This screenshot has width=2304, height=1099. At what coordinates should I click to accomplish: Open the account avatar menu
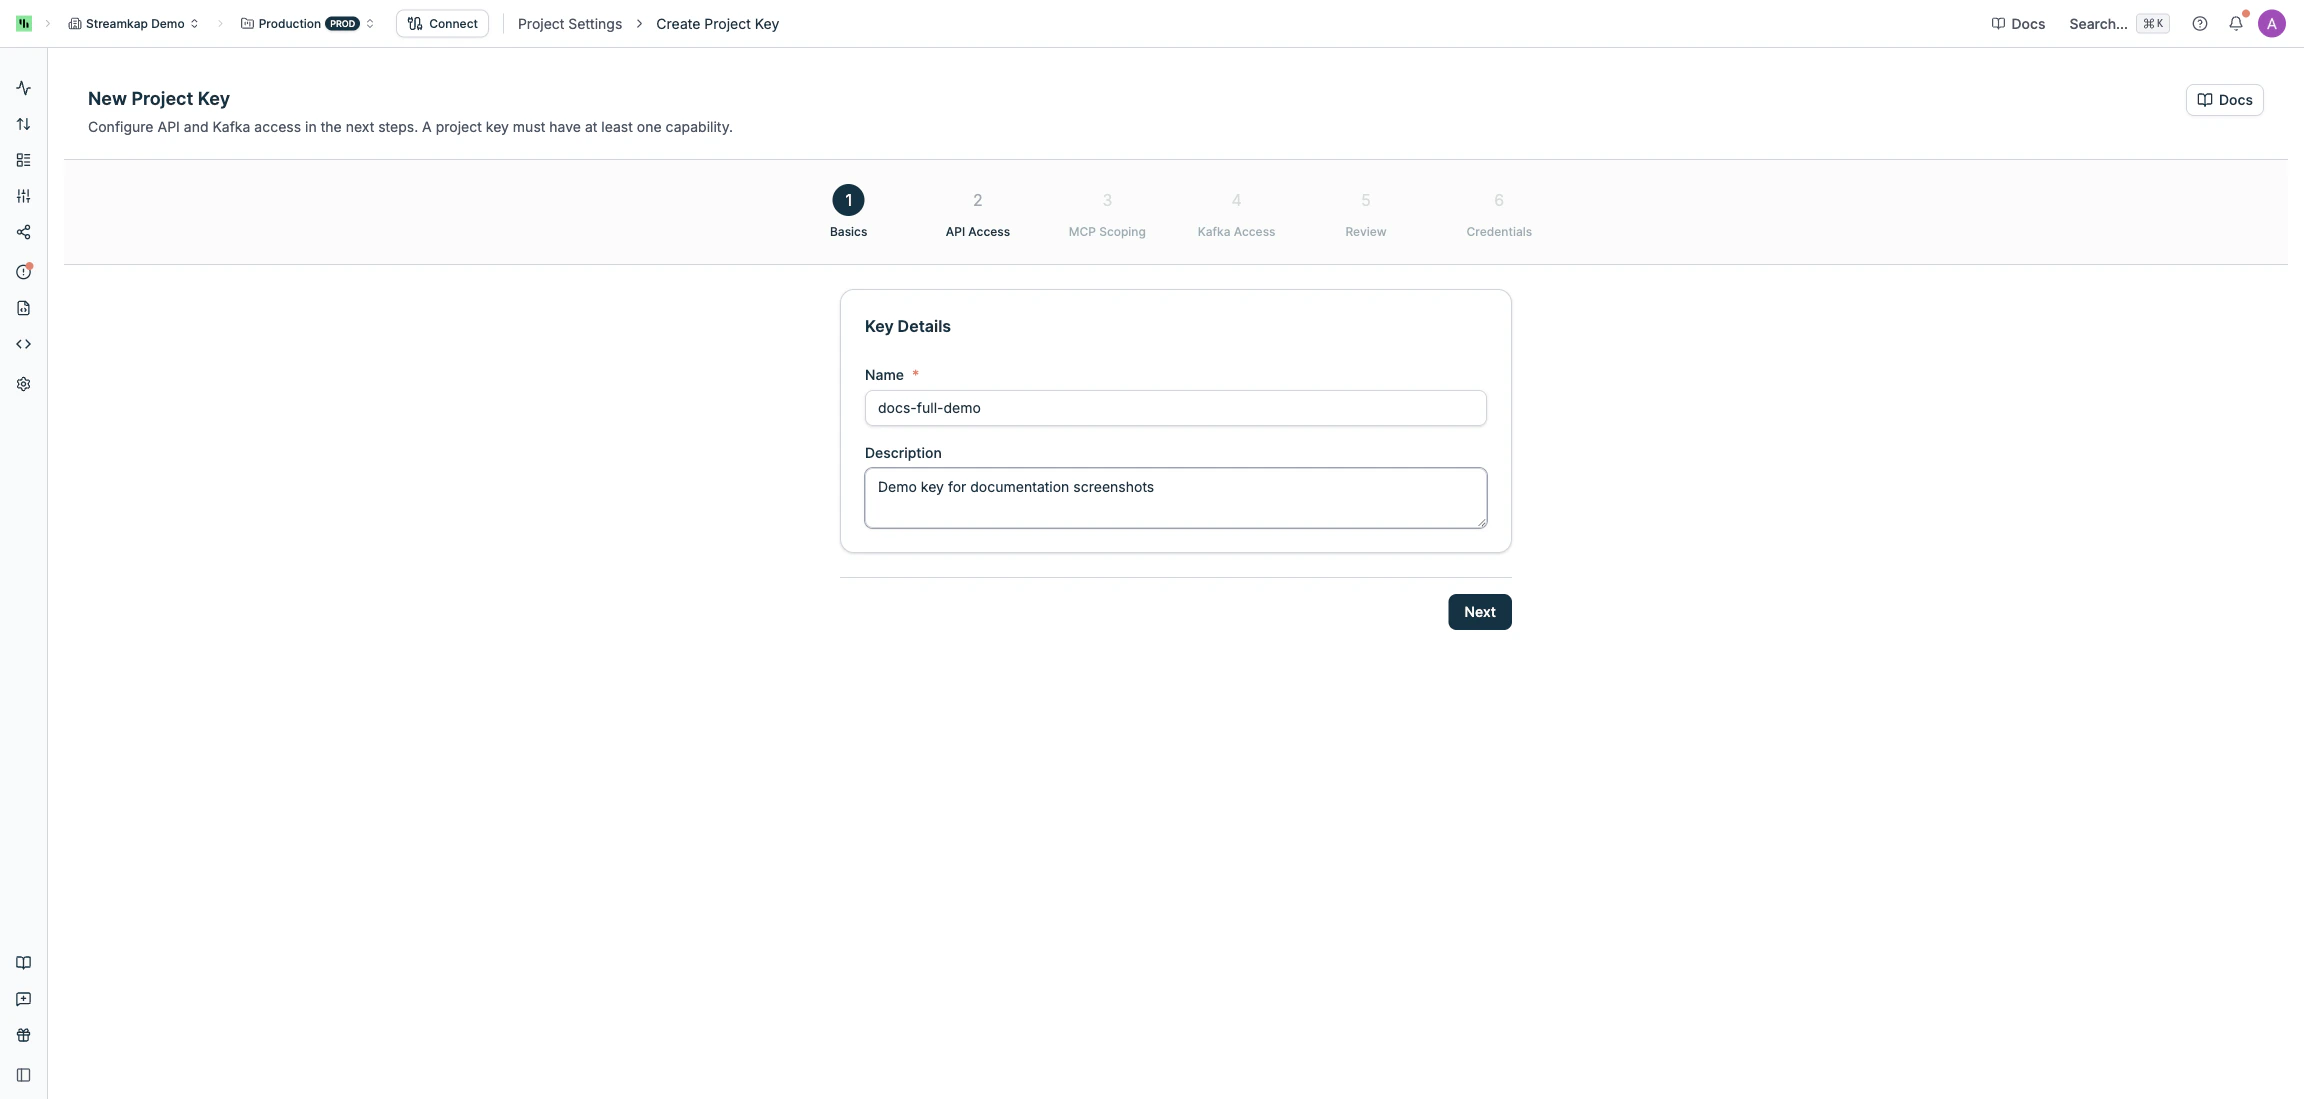(2270, 23)
